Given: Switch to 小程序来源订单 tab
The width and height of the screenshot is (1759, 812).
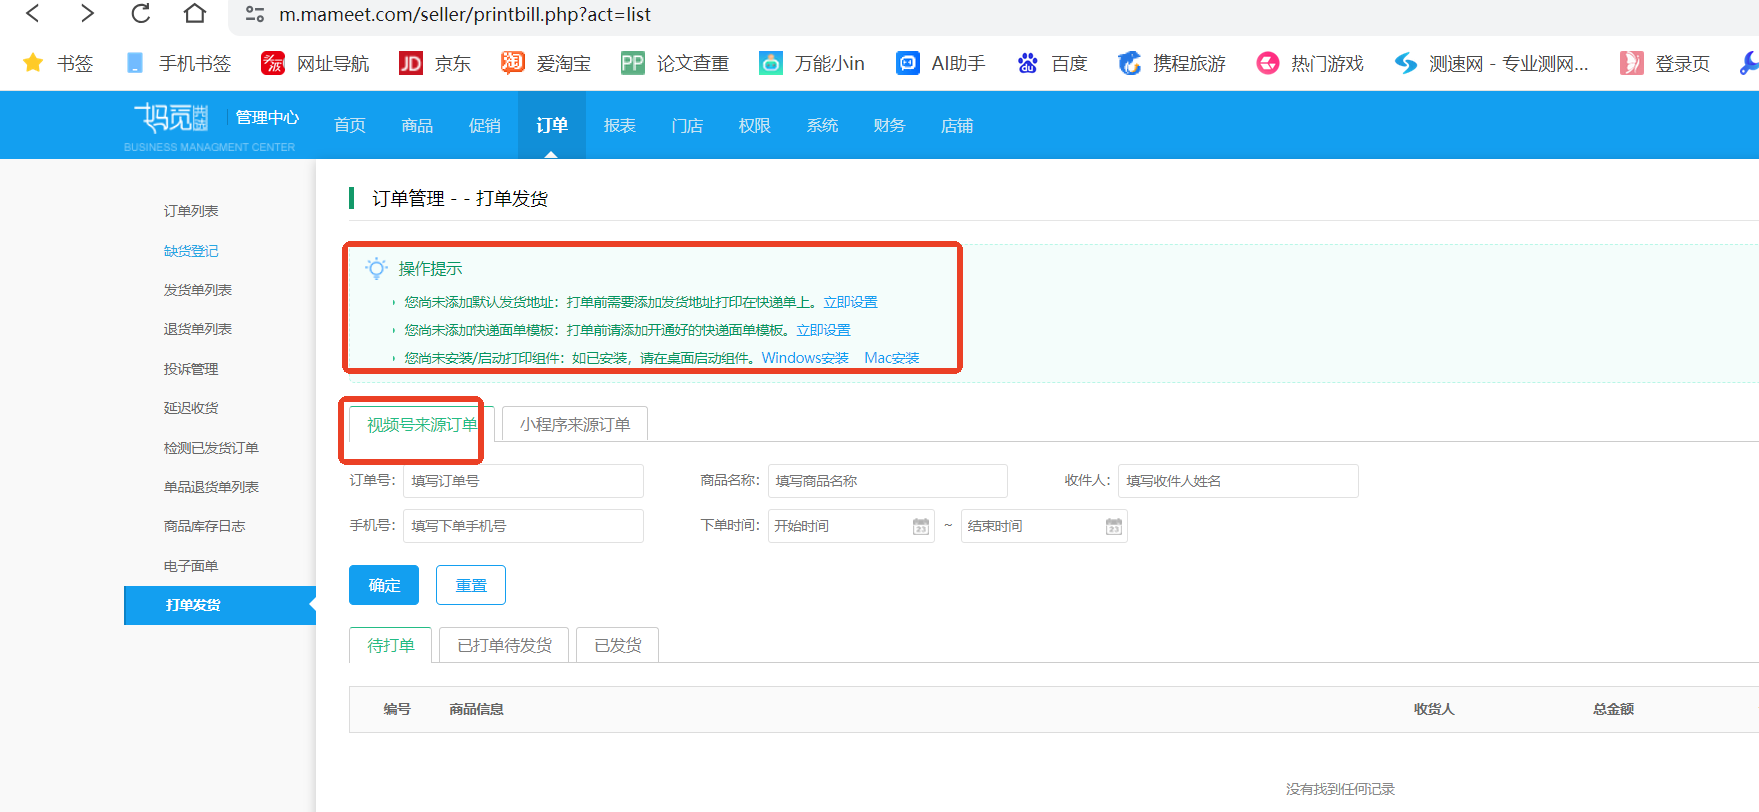Looking at the screenshot, I should (575, 425).
